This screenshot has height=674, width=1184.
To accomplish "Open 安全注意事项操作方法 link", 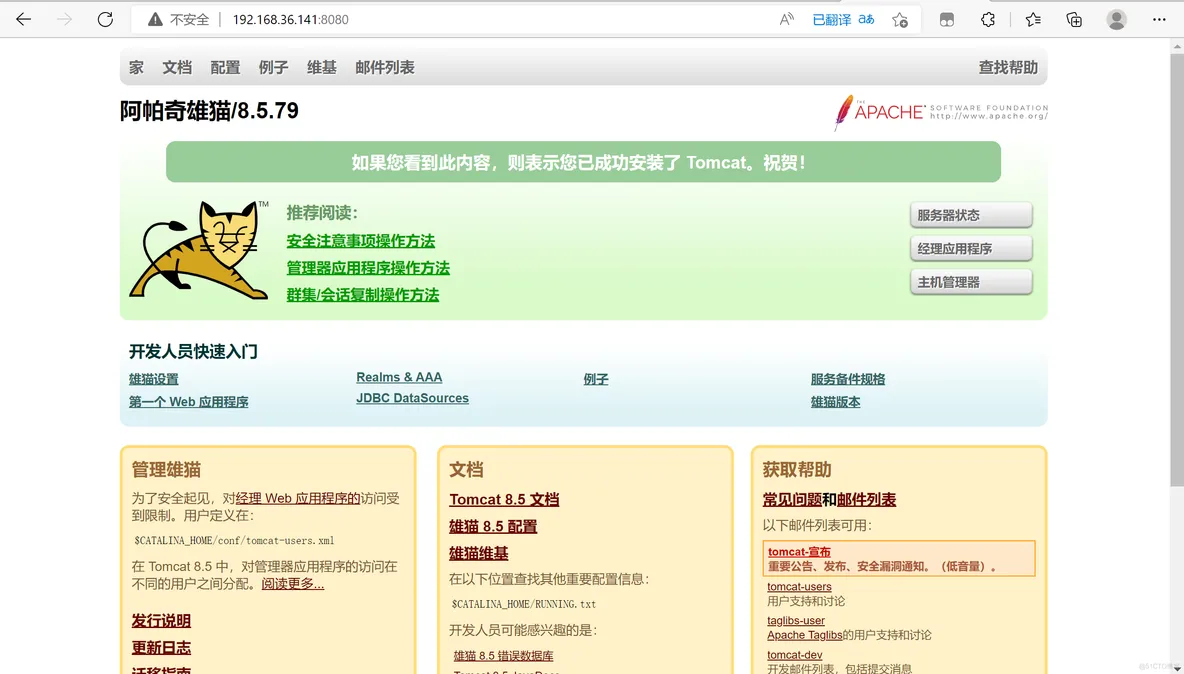I will (x=361, y=241).
